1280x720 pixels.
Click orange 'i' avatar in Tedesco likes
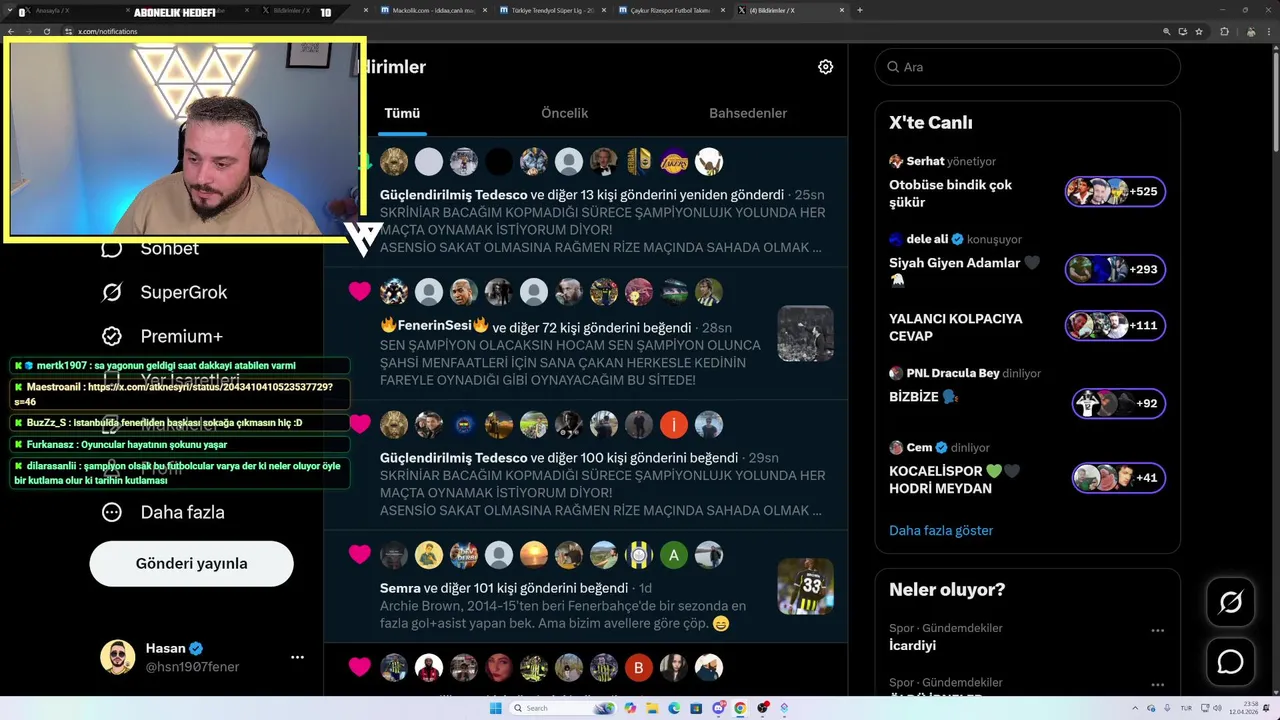pyautogui.click(x=674, y=424)
